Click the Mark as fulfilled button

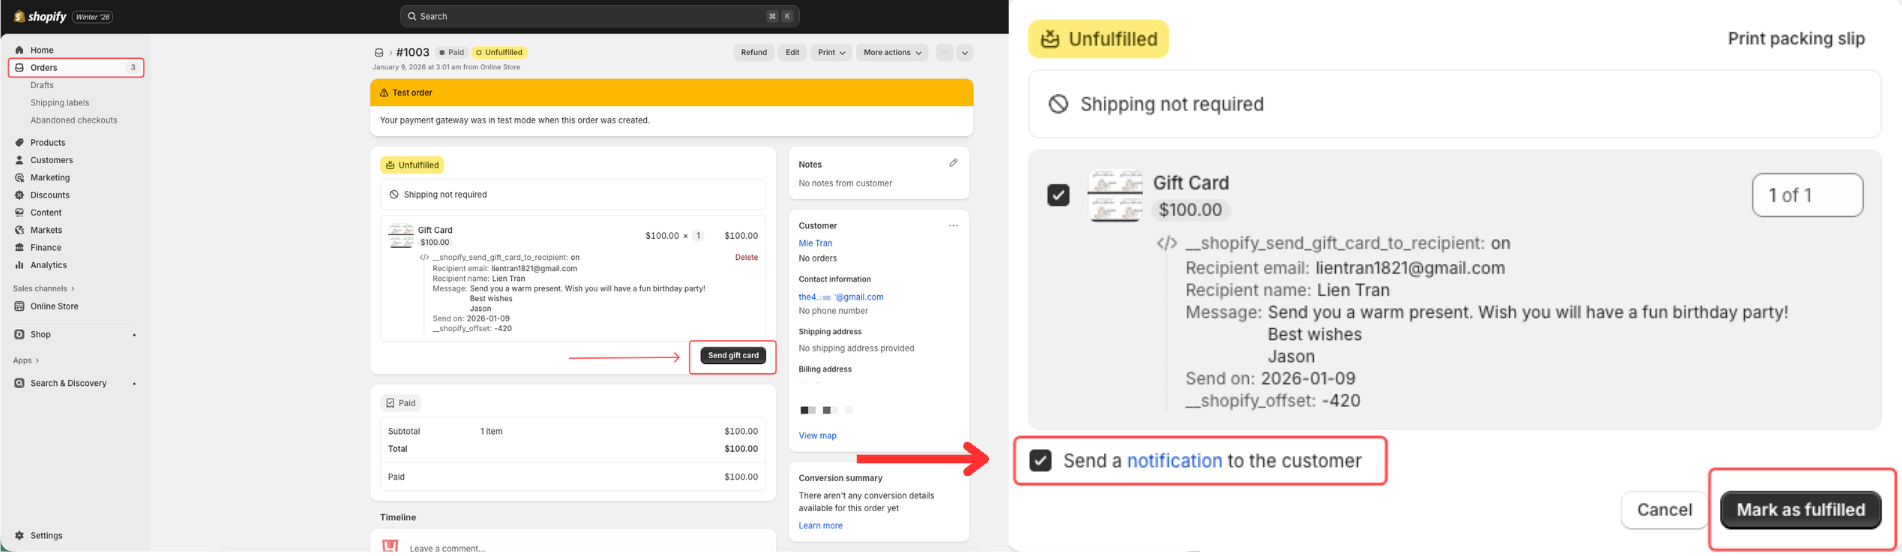(1800, 510)
